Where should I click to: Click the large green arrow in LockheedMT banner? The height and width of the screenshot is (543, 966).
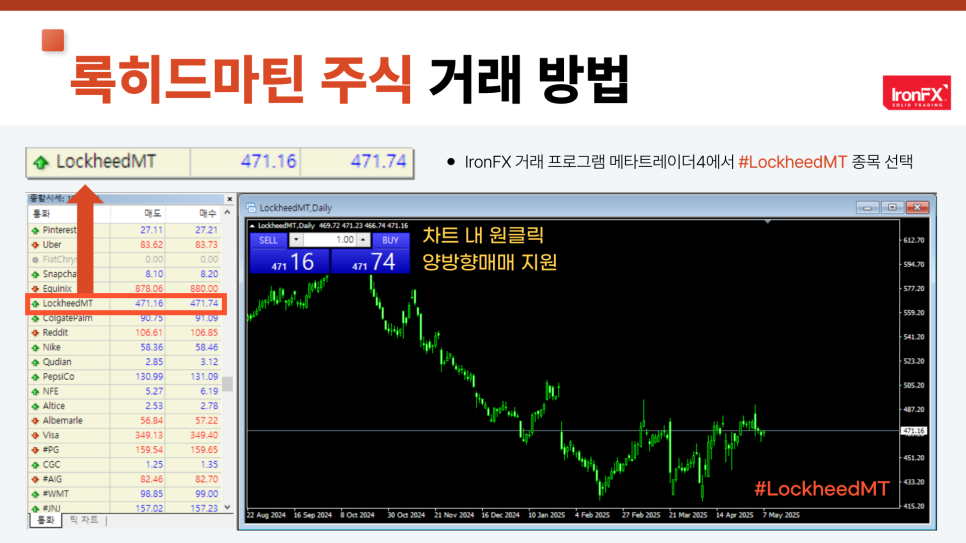(41, 162)
